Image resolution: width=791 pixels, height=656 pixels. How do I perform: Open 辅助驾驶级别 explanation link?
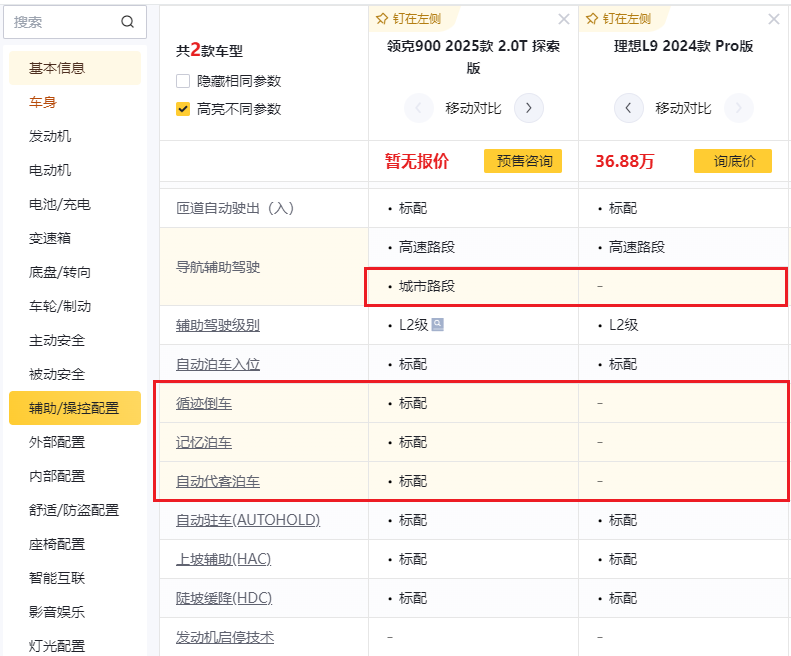click(218, 325)
